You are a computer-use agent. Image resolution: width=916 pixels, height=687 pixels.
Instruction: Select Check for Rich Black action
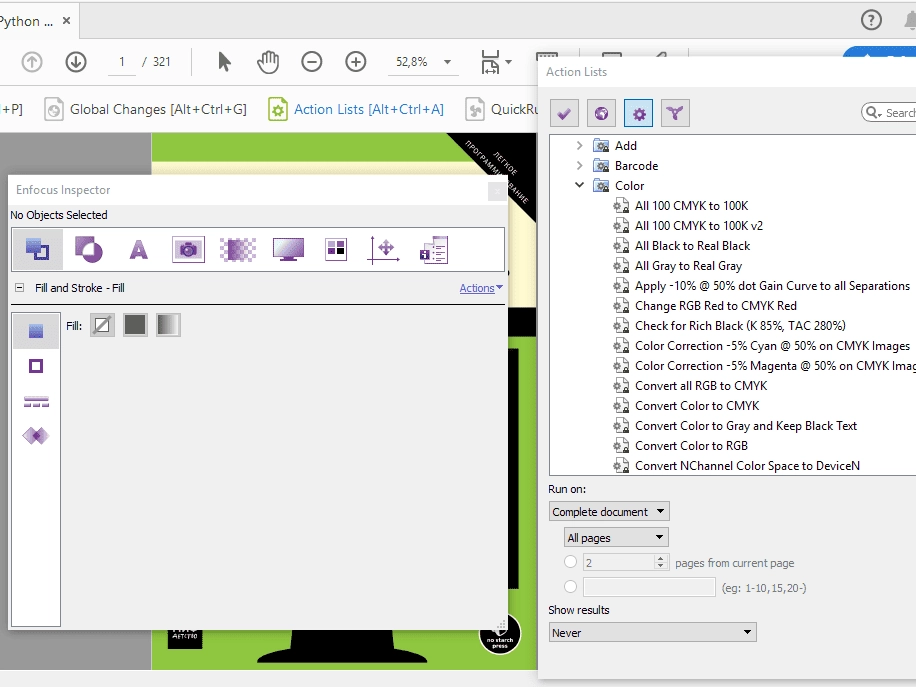740,325
